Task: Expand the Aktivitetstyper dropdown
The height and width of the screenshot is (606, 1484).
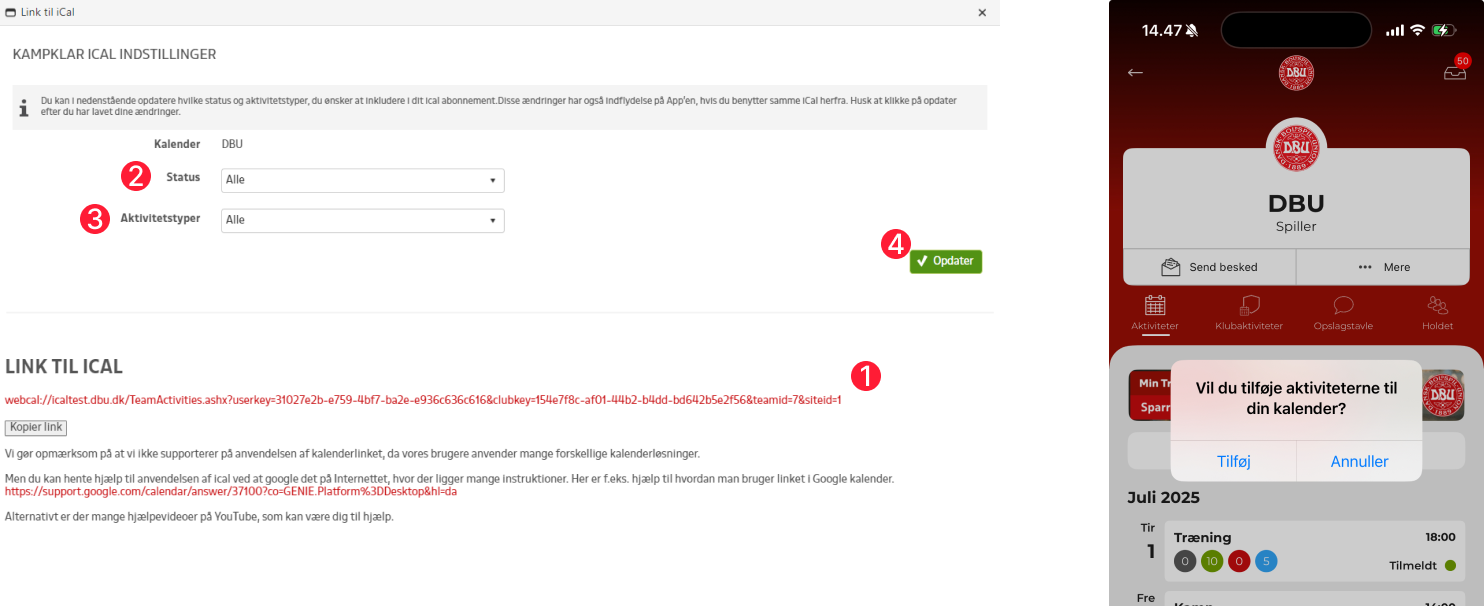Action: coord(362,220)
